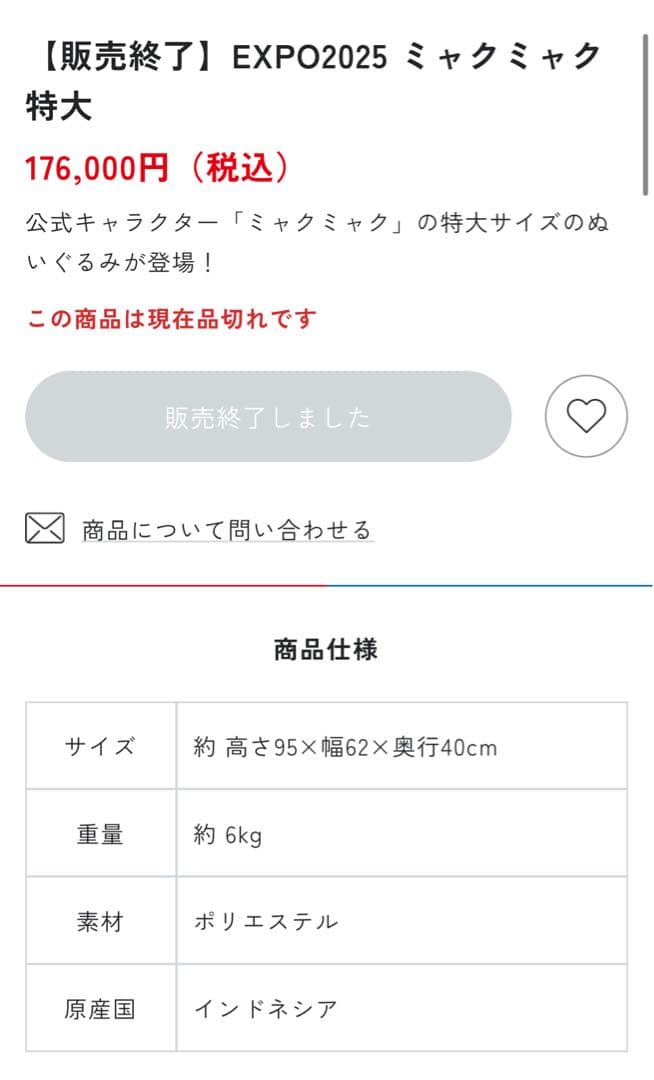654x1080 pixels.
Task: Select the サイズ row in the spec table
Action: click(x=100, y=746)
